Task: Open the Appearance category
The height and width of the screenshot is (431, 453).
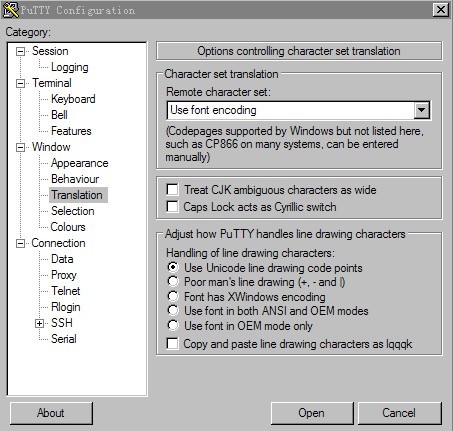Action: pyautogui.click(x=80, y=163)
